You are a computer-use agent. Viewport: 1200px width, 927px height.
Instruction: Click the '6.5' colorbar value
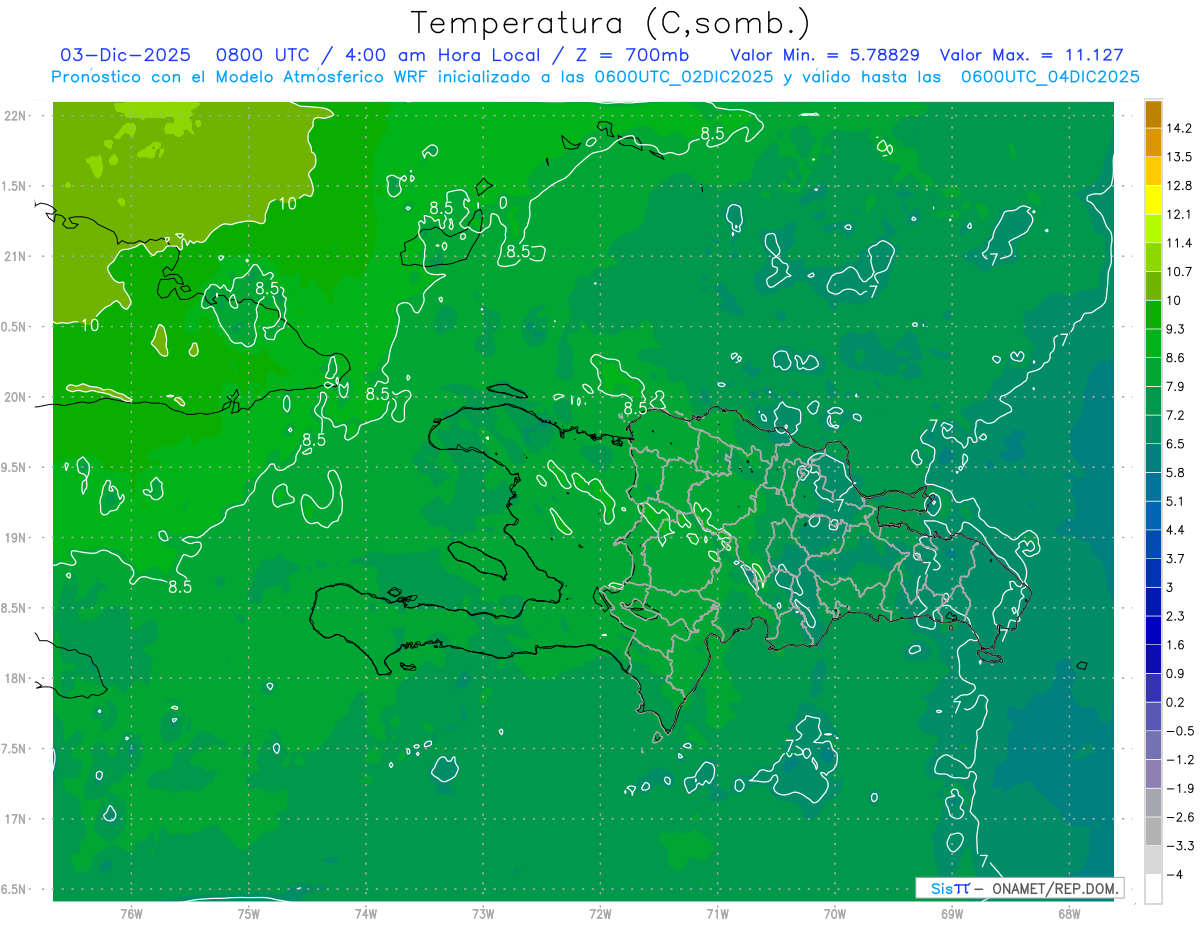click(x=1176, y=444)
